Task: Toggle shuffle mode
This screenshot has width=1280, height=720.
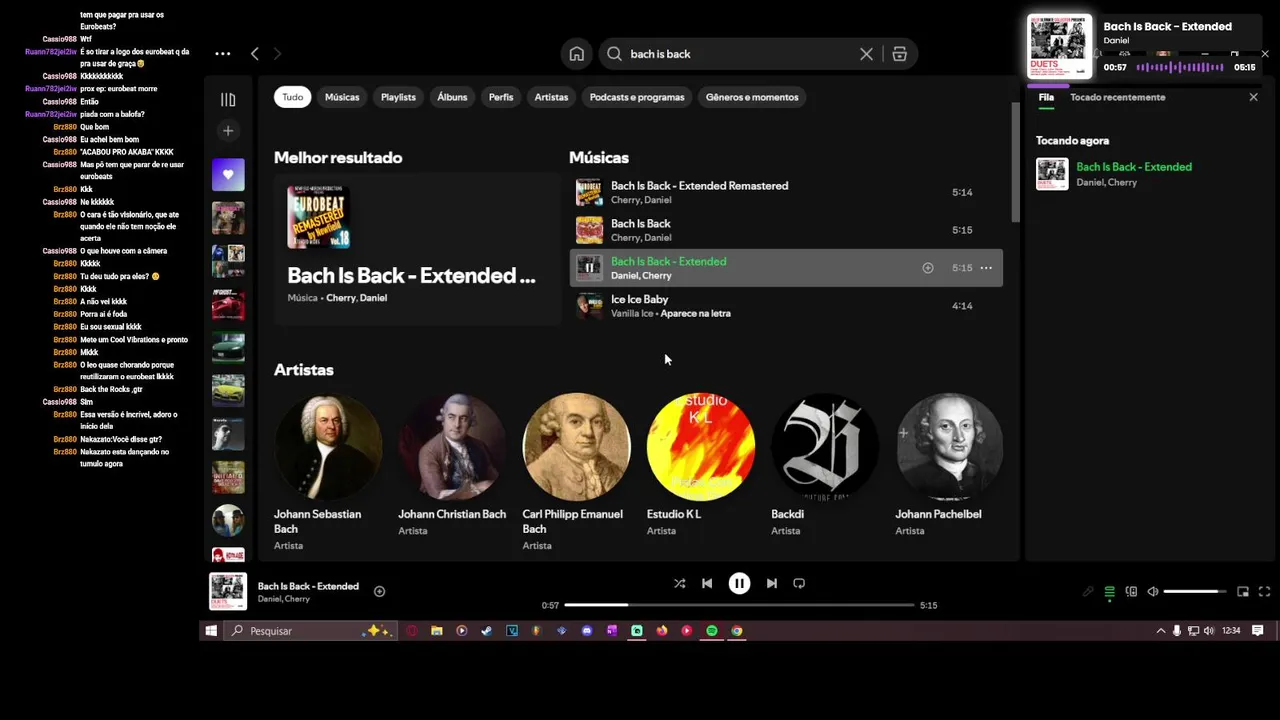Action: [679, 583]
